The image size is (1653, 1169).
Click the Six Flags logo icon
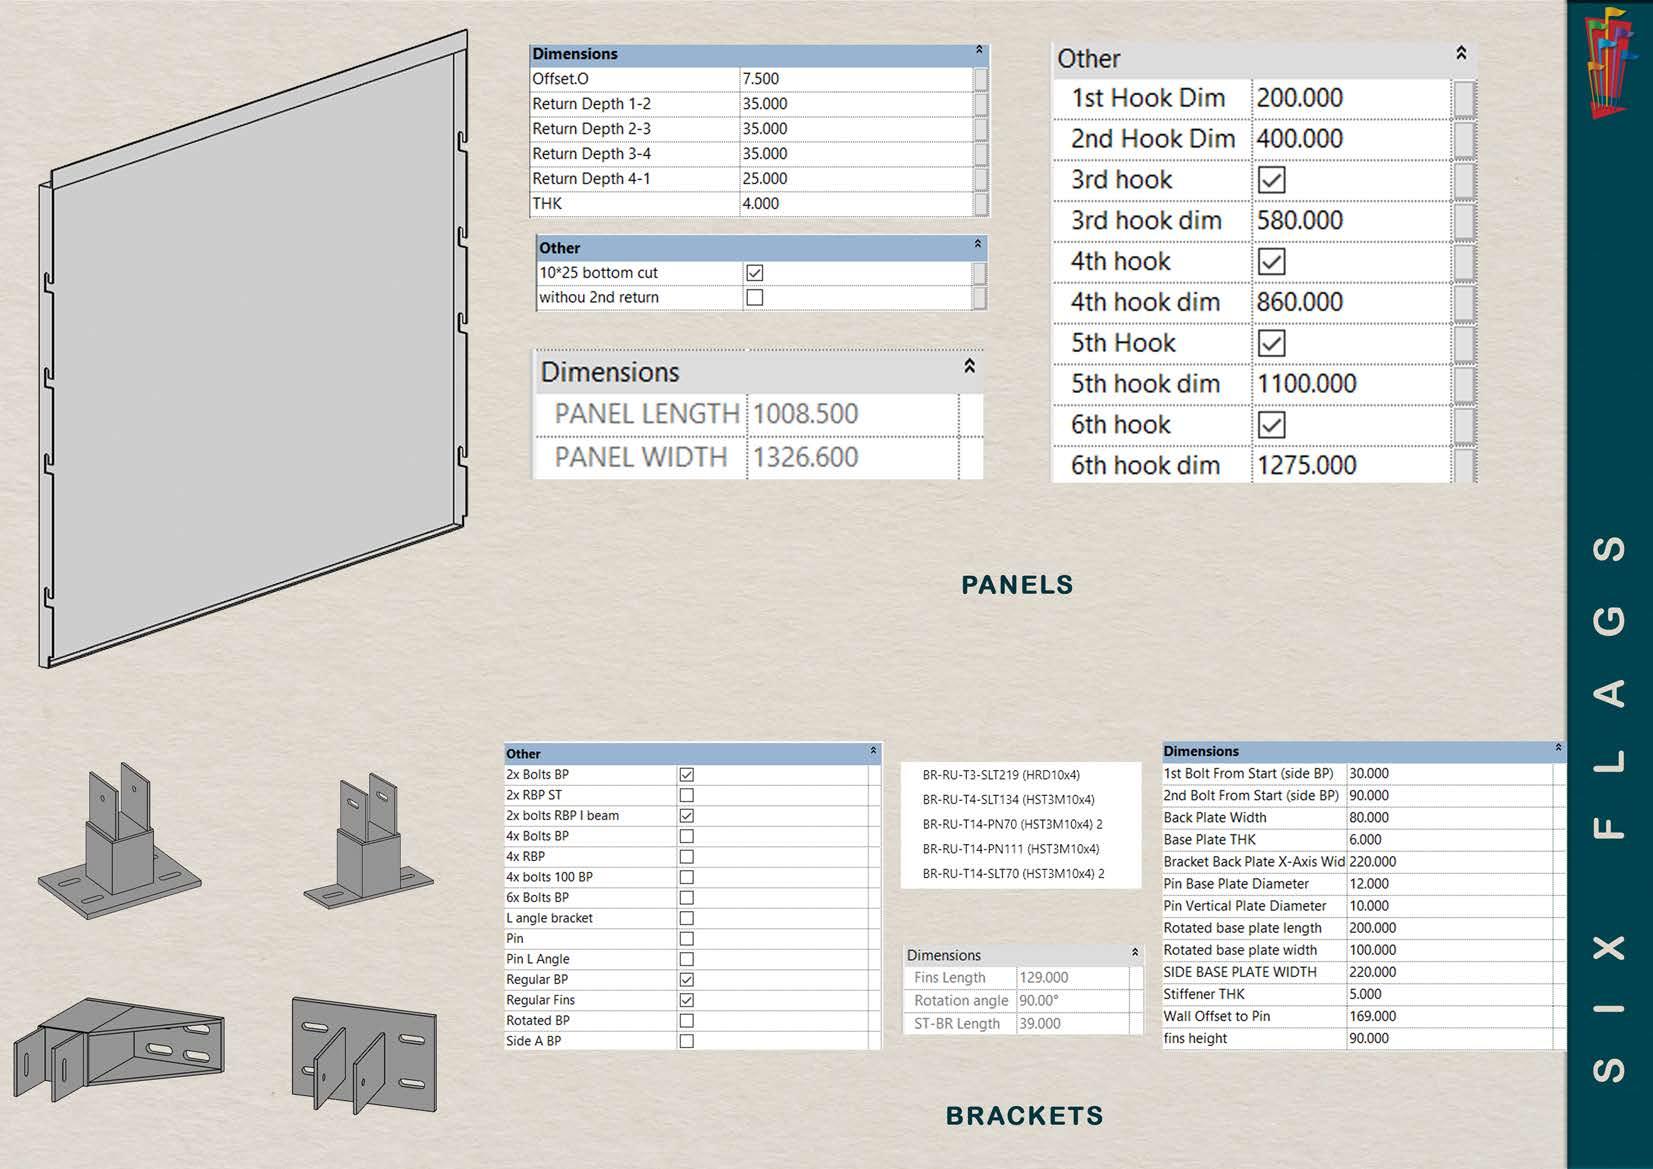pyautogui.click(x=1607, y=62)
